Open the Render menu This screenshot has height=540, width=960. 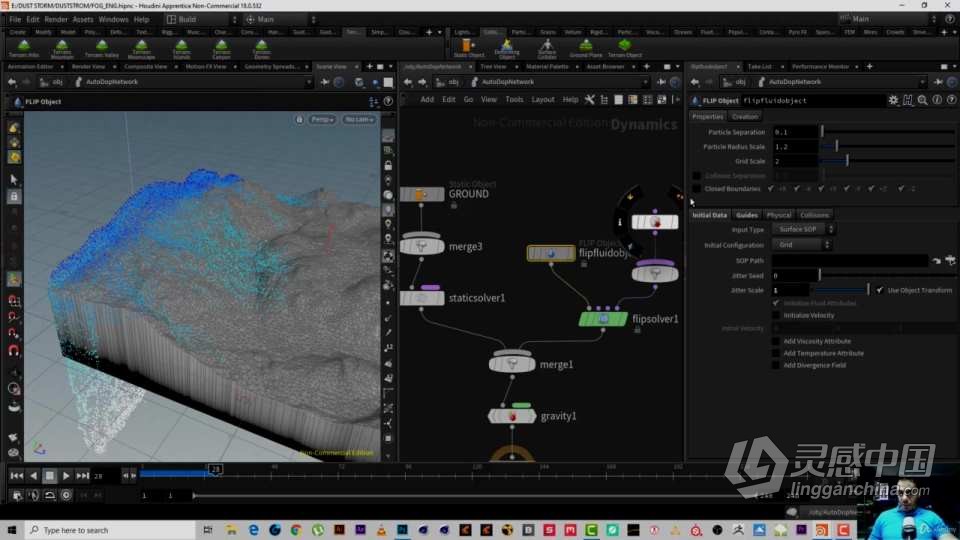pos(56,20)
